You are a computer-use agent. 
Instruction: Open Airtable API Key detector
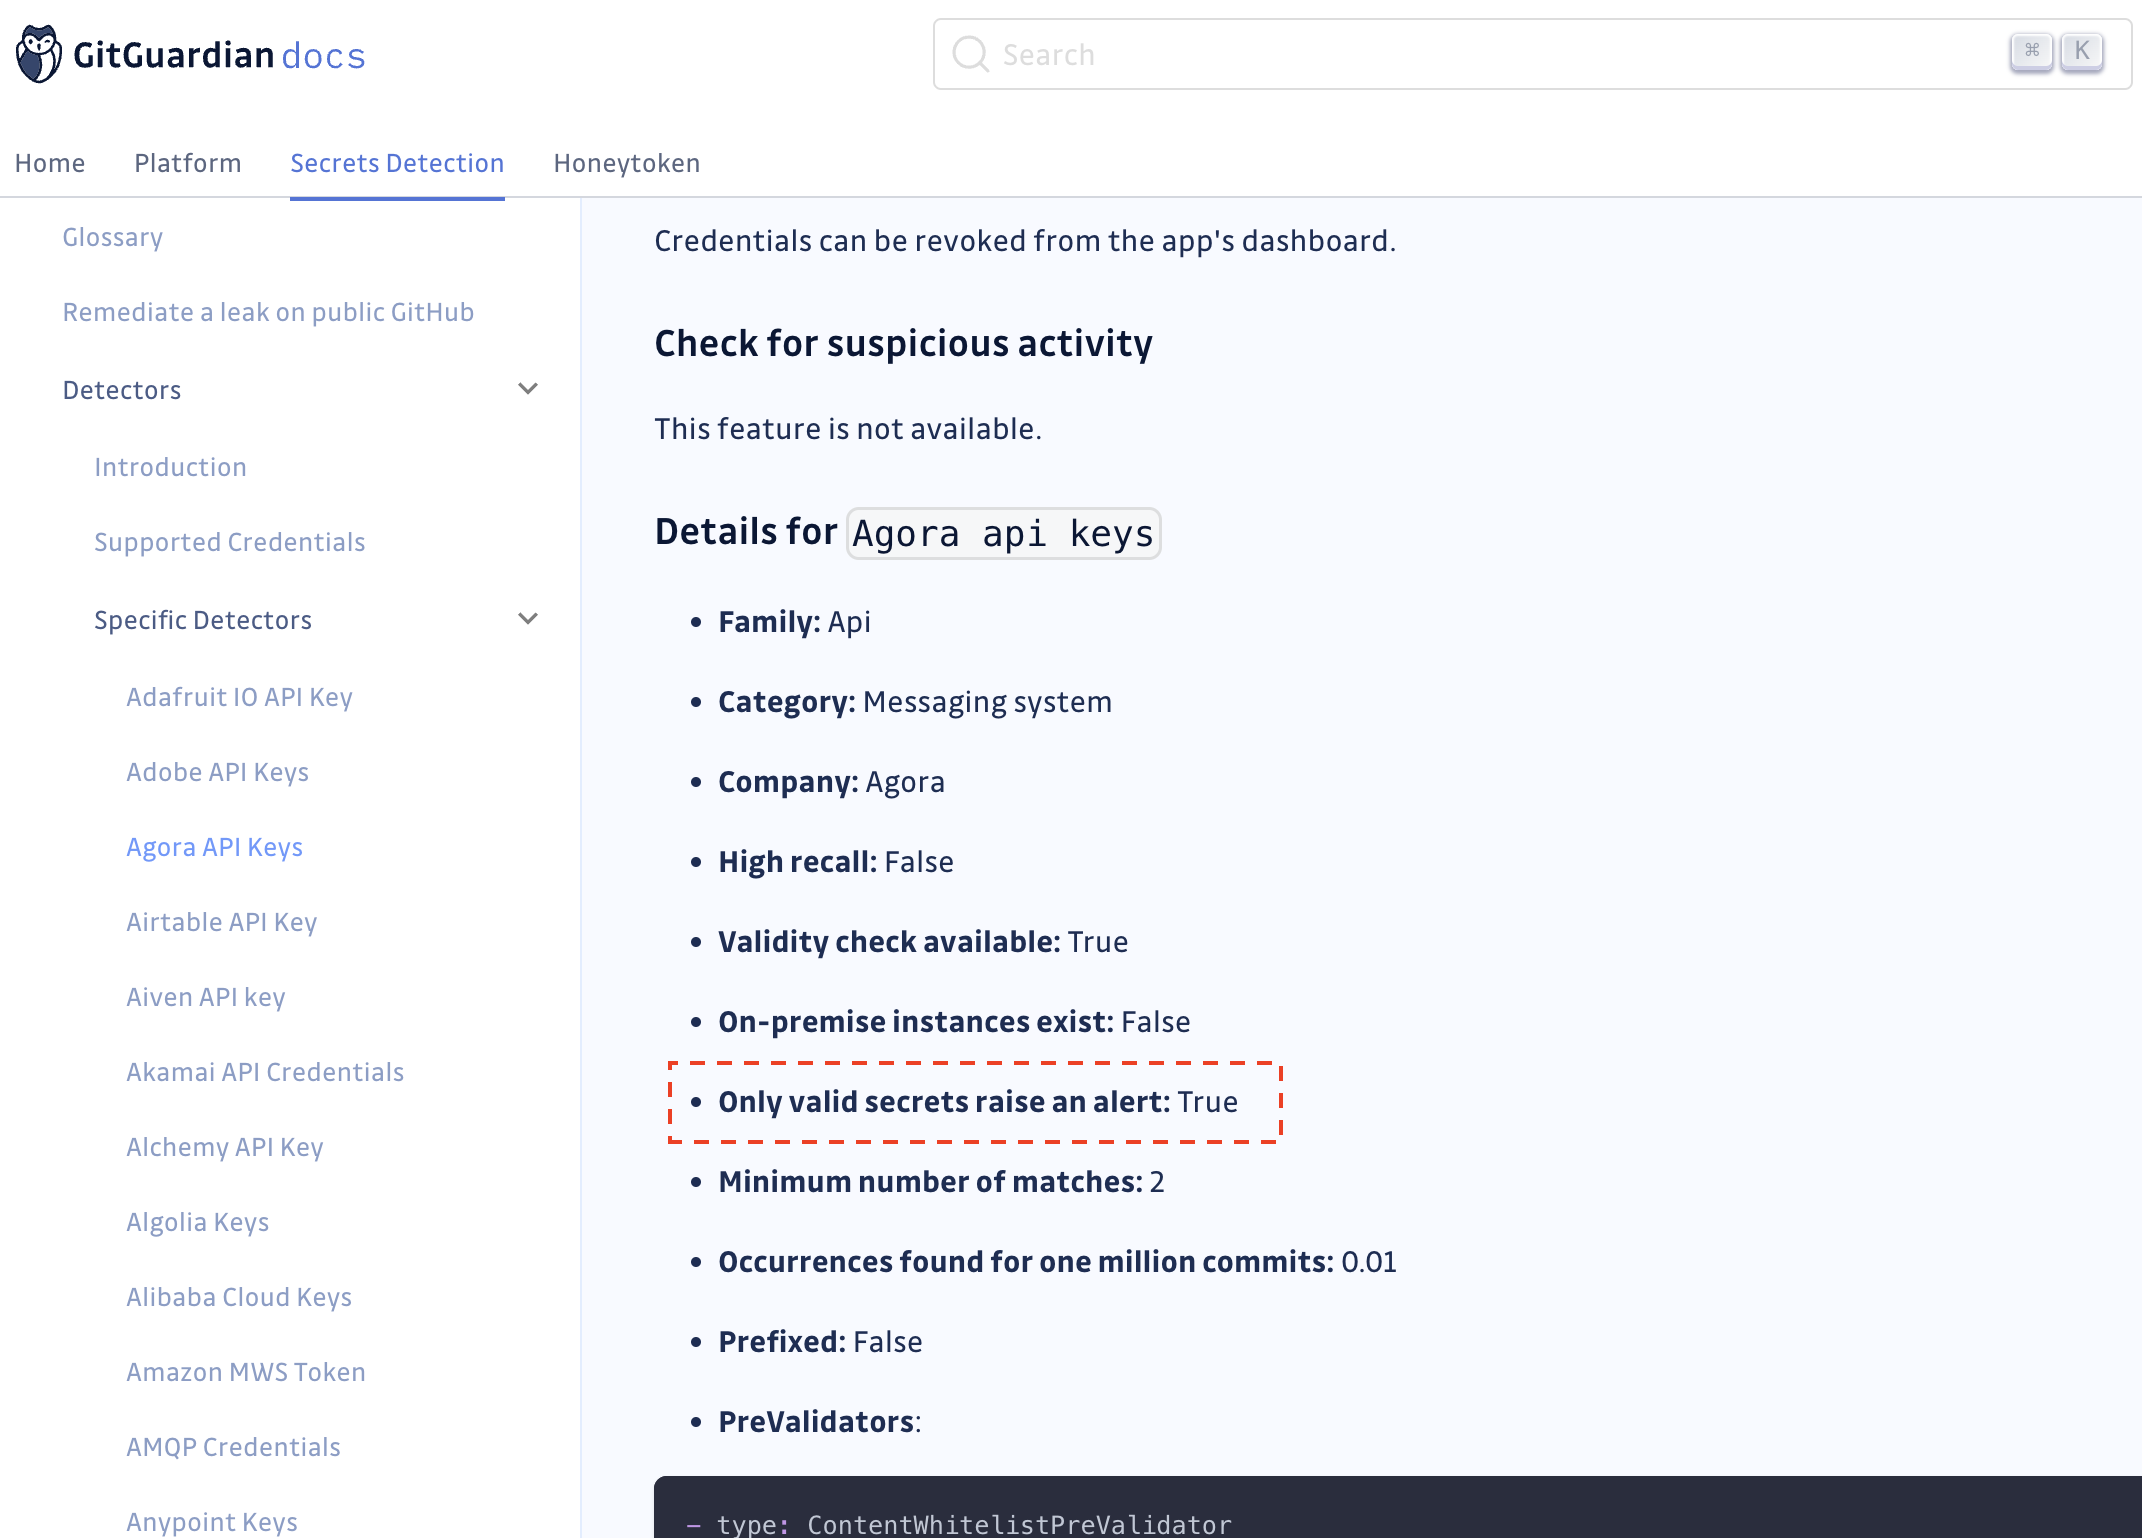click(x=221, y=922)
